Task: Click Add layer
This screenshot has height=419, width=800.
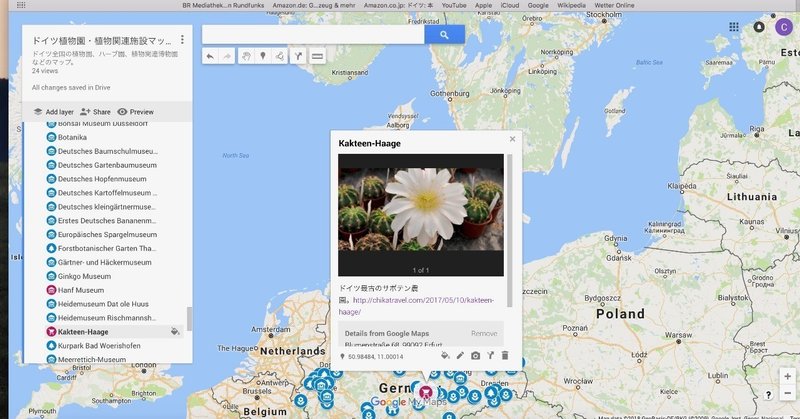Action: [54, 112]
